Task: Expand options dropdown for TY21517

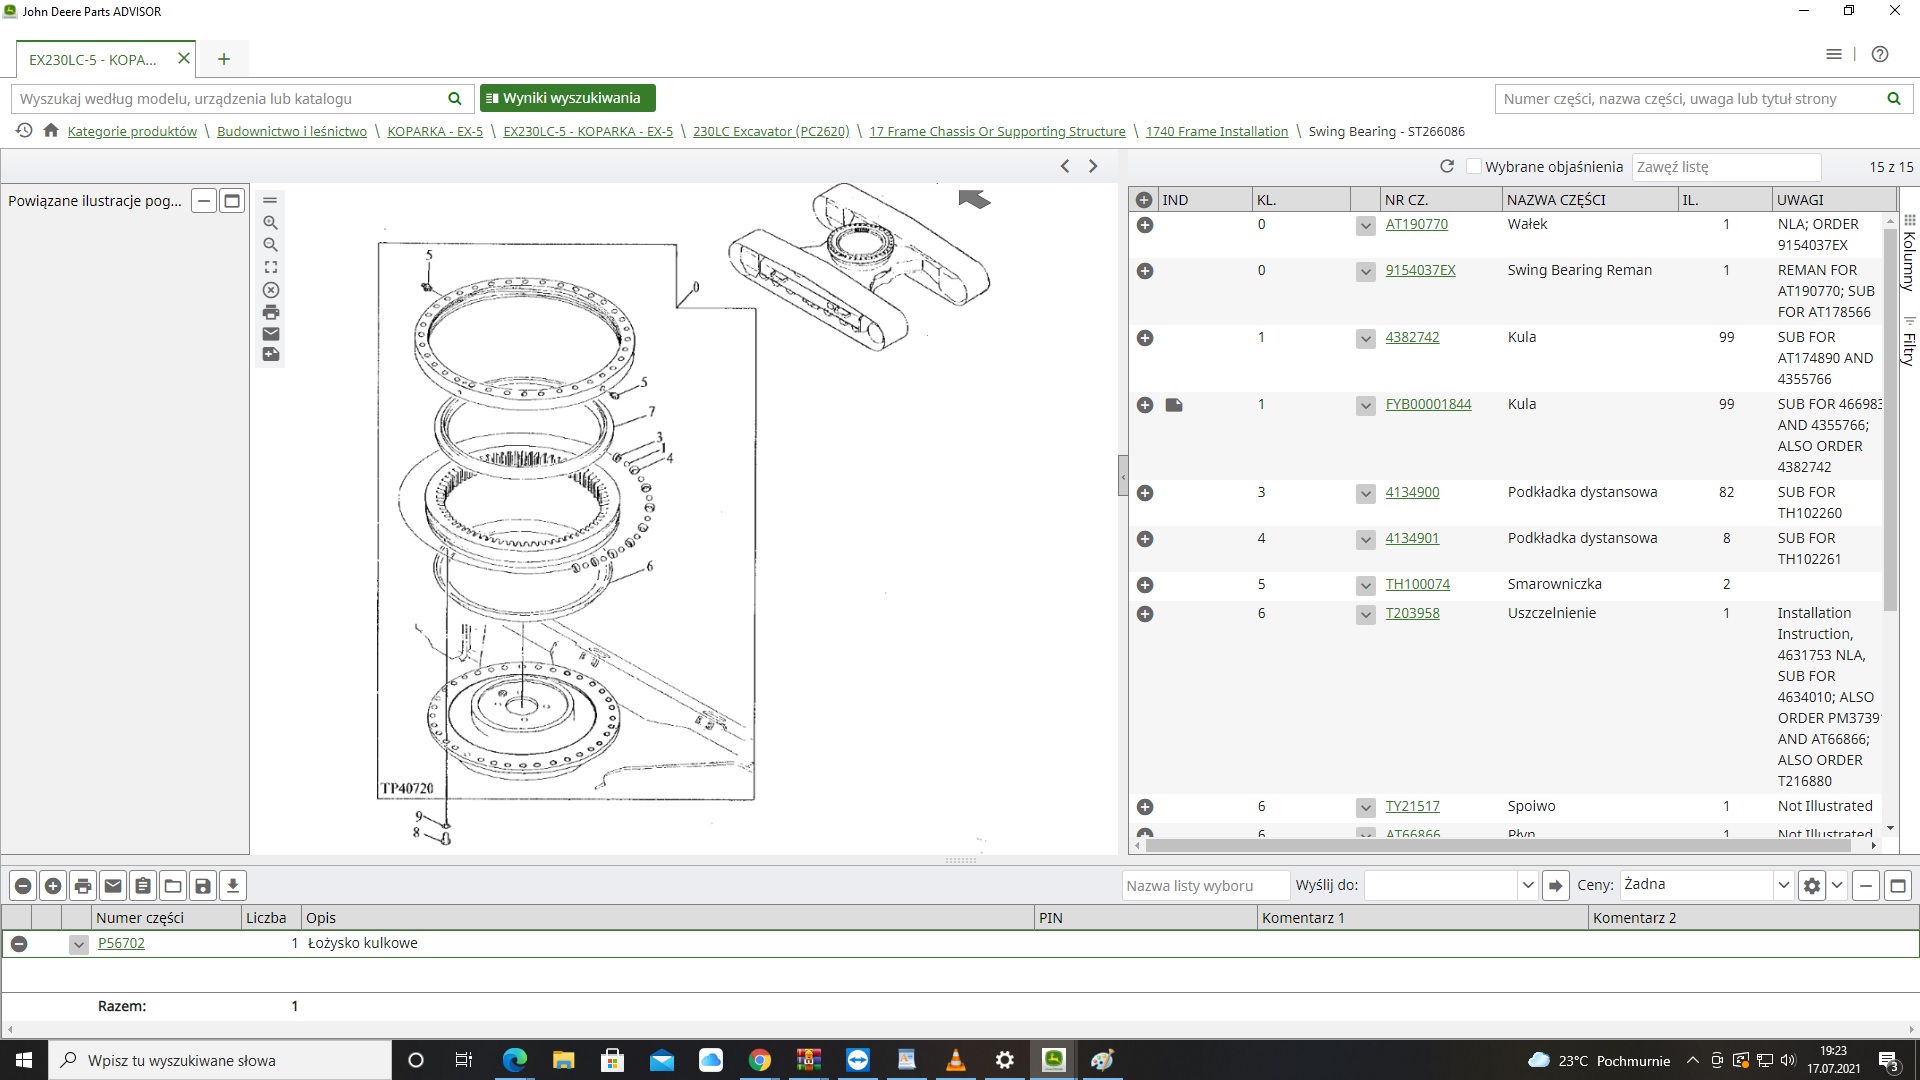Action: point(1365,808)
